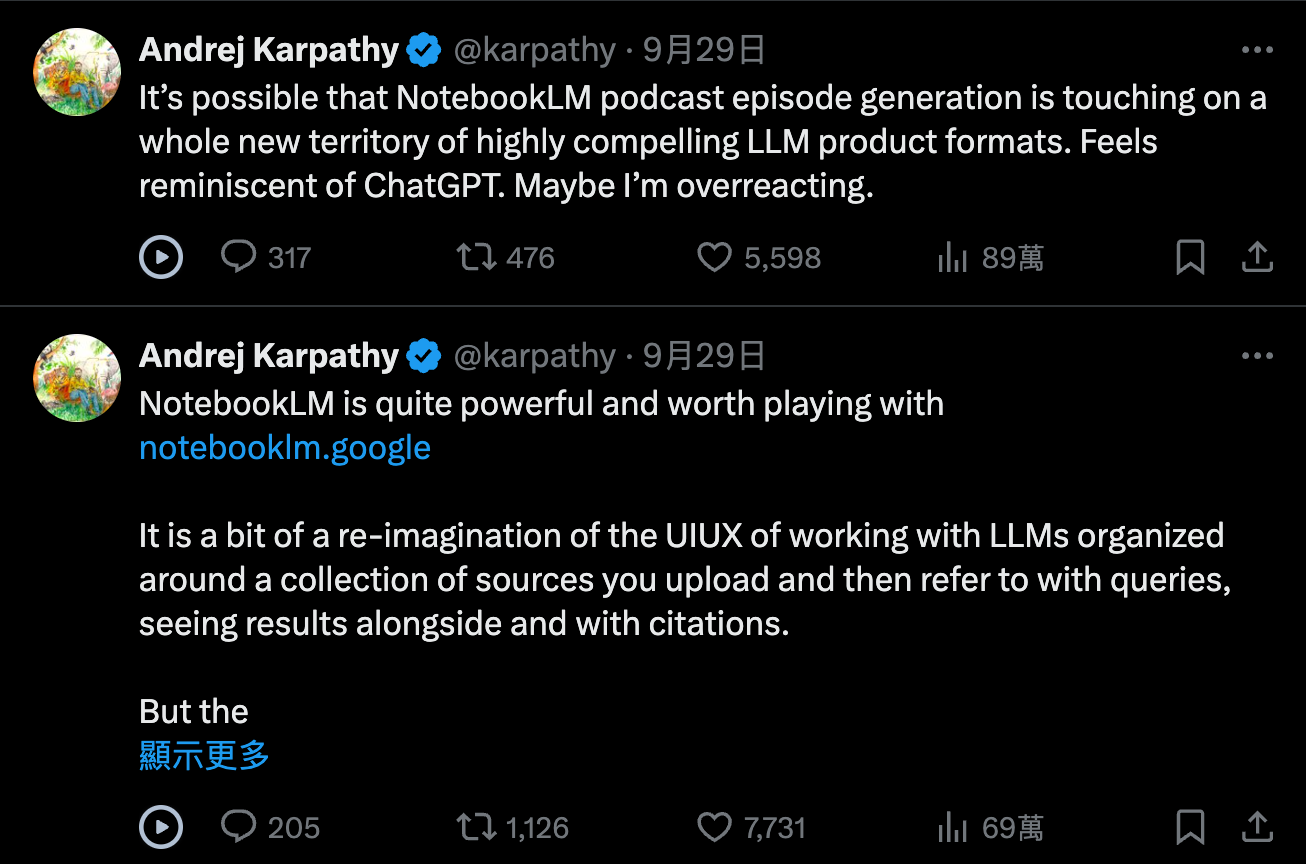Expand the tweet via 顯示更多
This screenshot has height=864, width=1306.
point(203,759)
